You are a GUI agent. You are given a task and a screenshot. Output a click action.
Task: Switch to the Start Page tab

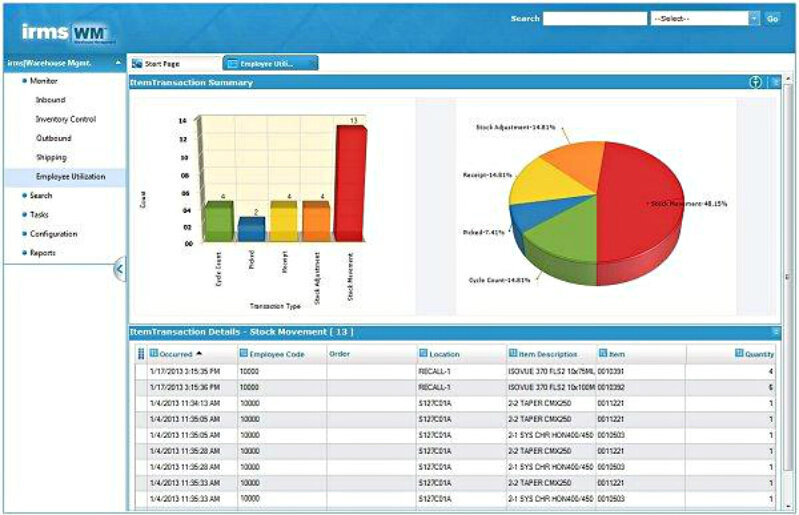(x=172, y=63)
